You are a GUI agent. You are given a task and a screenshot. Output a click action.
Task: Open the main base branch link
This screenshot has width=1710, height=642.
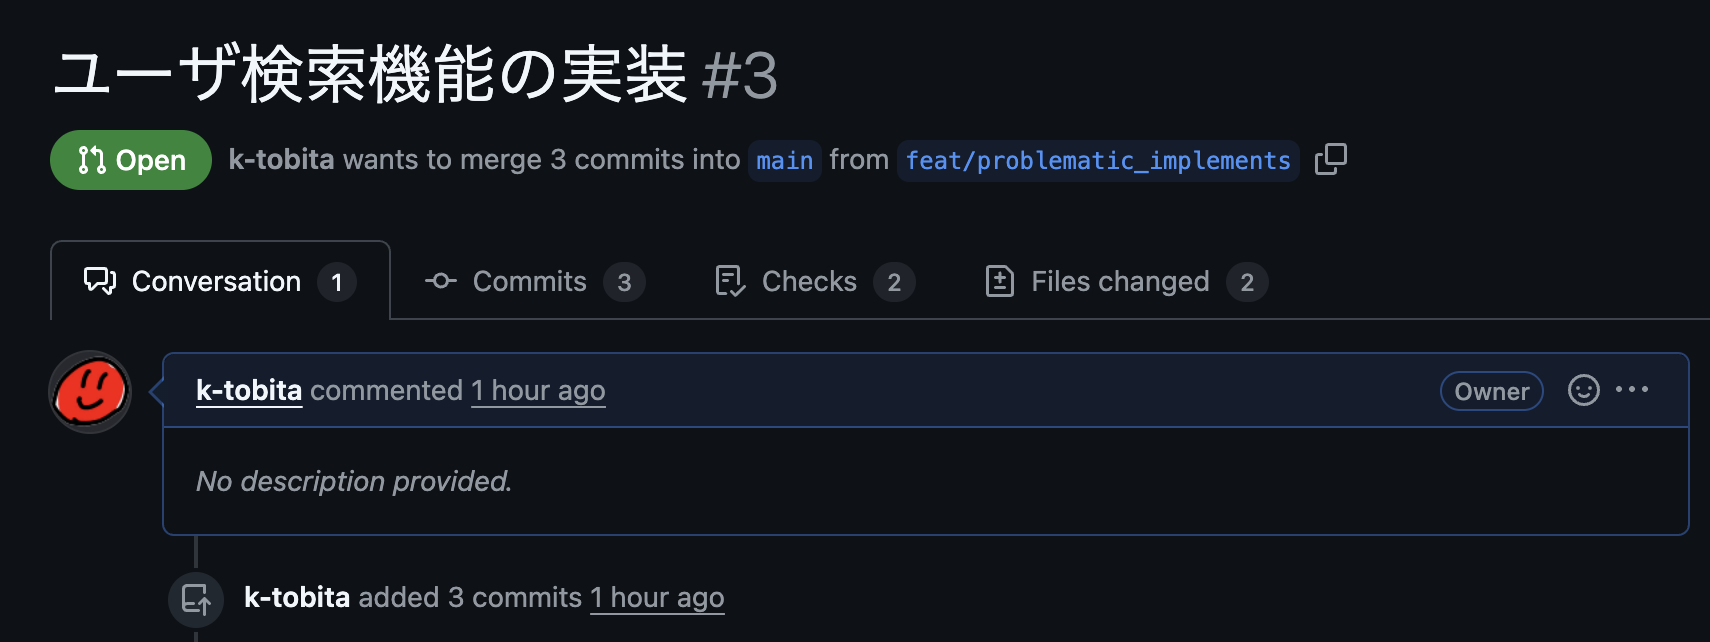coord(784,160)
